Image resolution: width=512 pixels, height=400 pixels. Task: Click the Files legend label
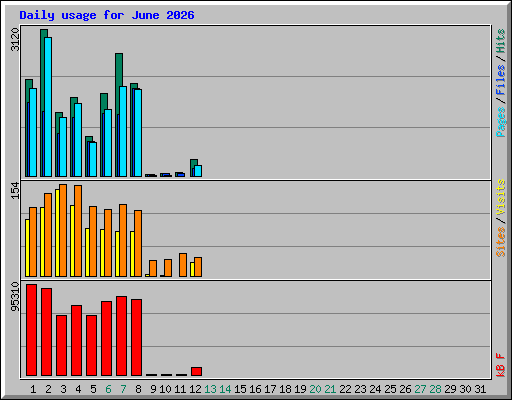(x=500, y=80)
